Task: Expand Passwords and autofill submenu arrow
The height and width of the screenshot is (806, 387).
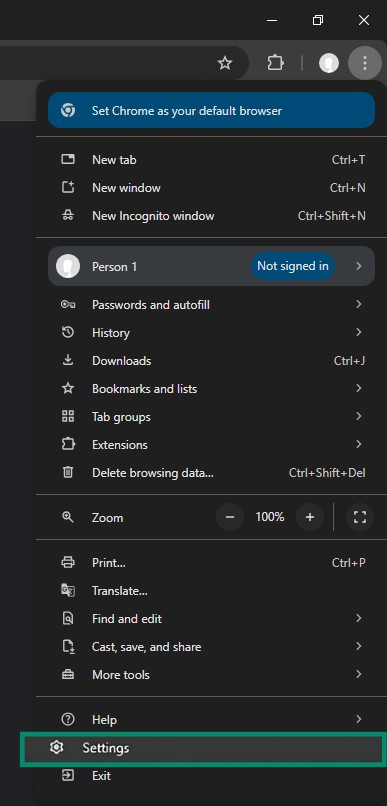Action: tap(359, 305)
